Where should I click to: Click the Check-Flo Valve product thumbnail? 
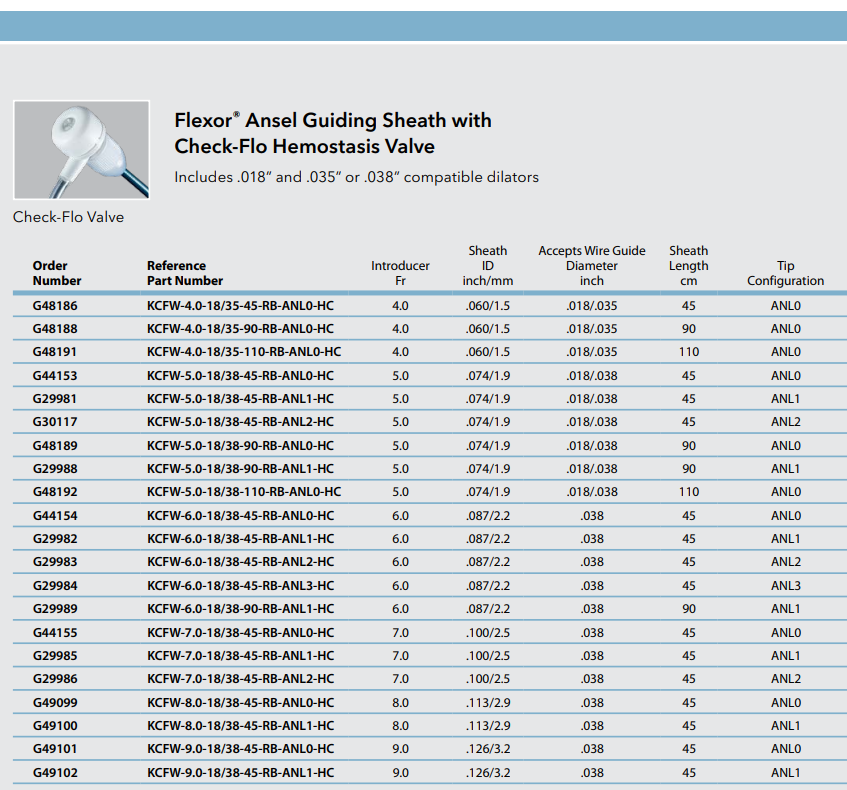tap(82, 150)
